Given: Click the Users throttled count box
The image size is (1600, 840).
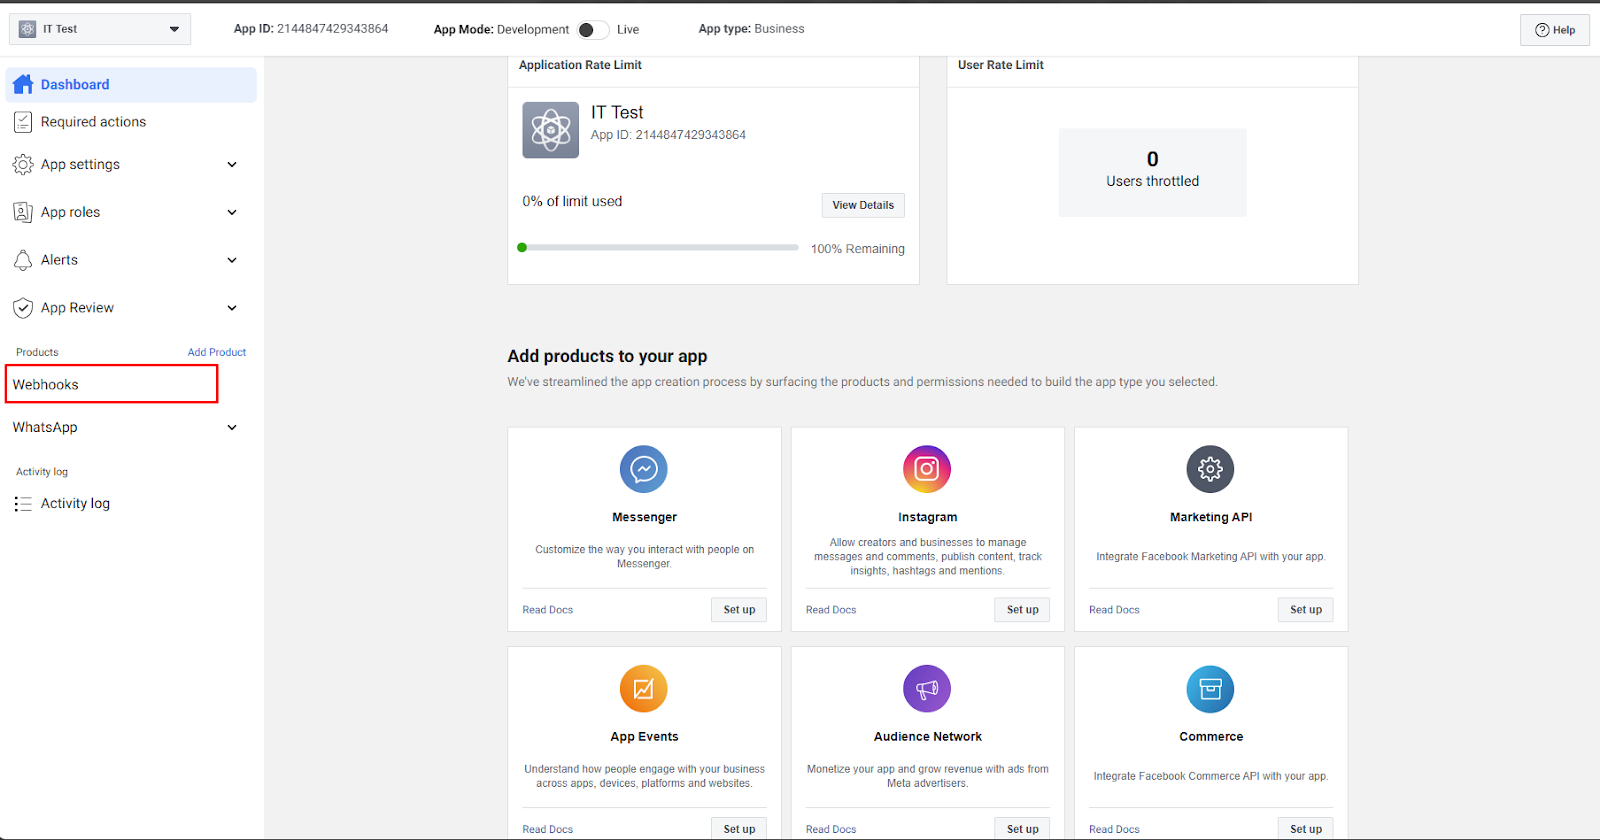Looking at the screenshot, I should point(1152,172).
